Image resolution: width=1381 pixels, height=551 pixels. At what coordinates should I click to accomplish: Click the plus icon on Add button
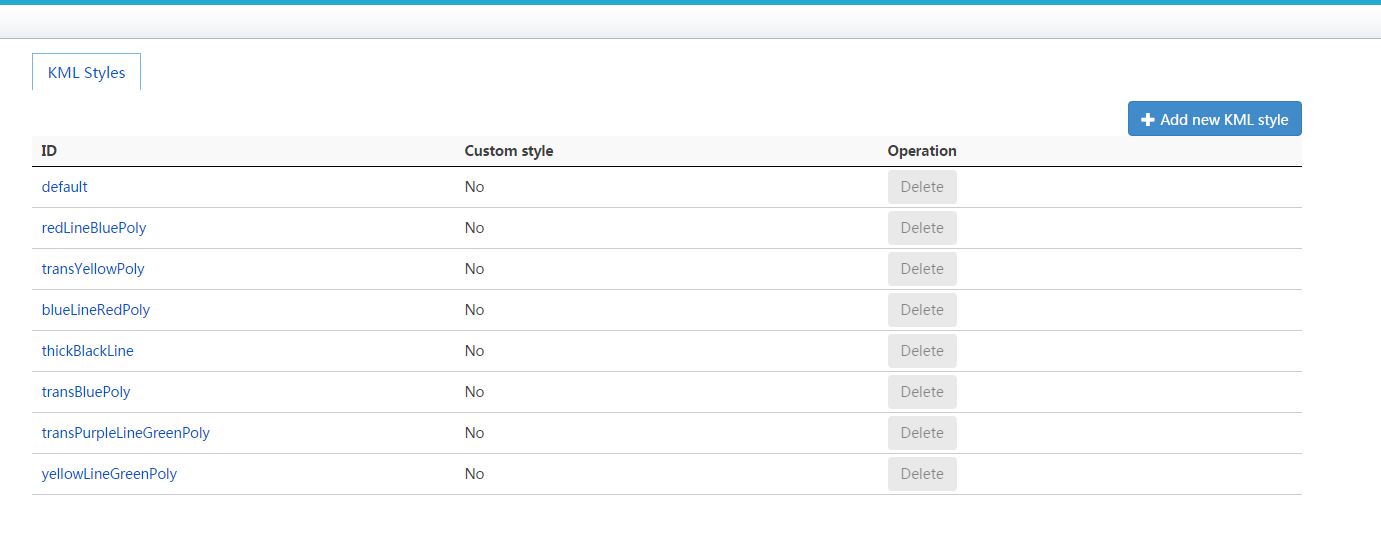1147,120
